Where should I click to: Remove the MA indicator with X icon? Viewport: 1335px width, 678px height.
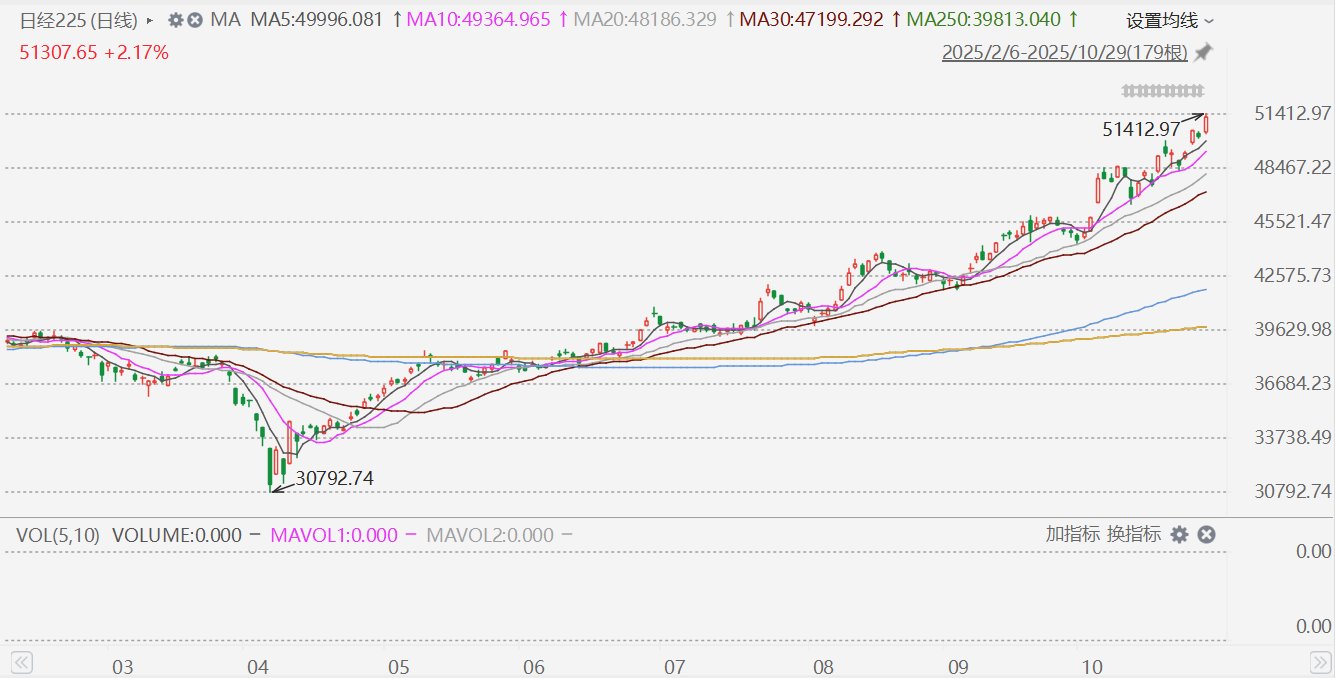[195, 20]
